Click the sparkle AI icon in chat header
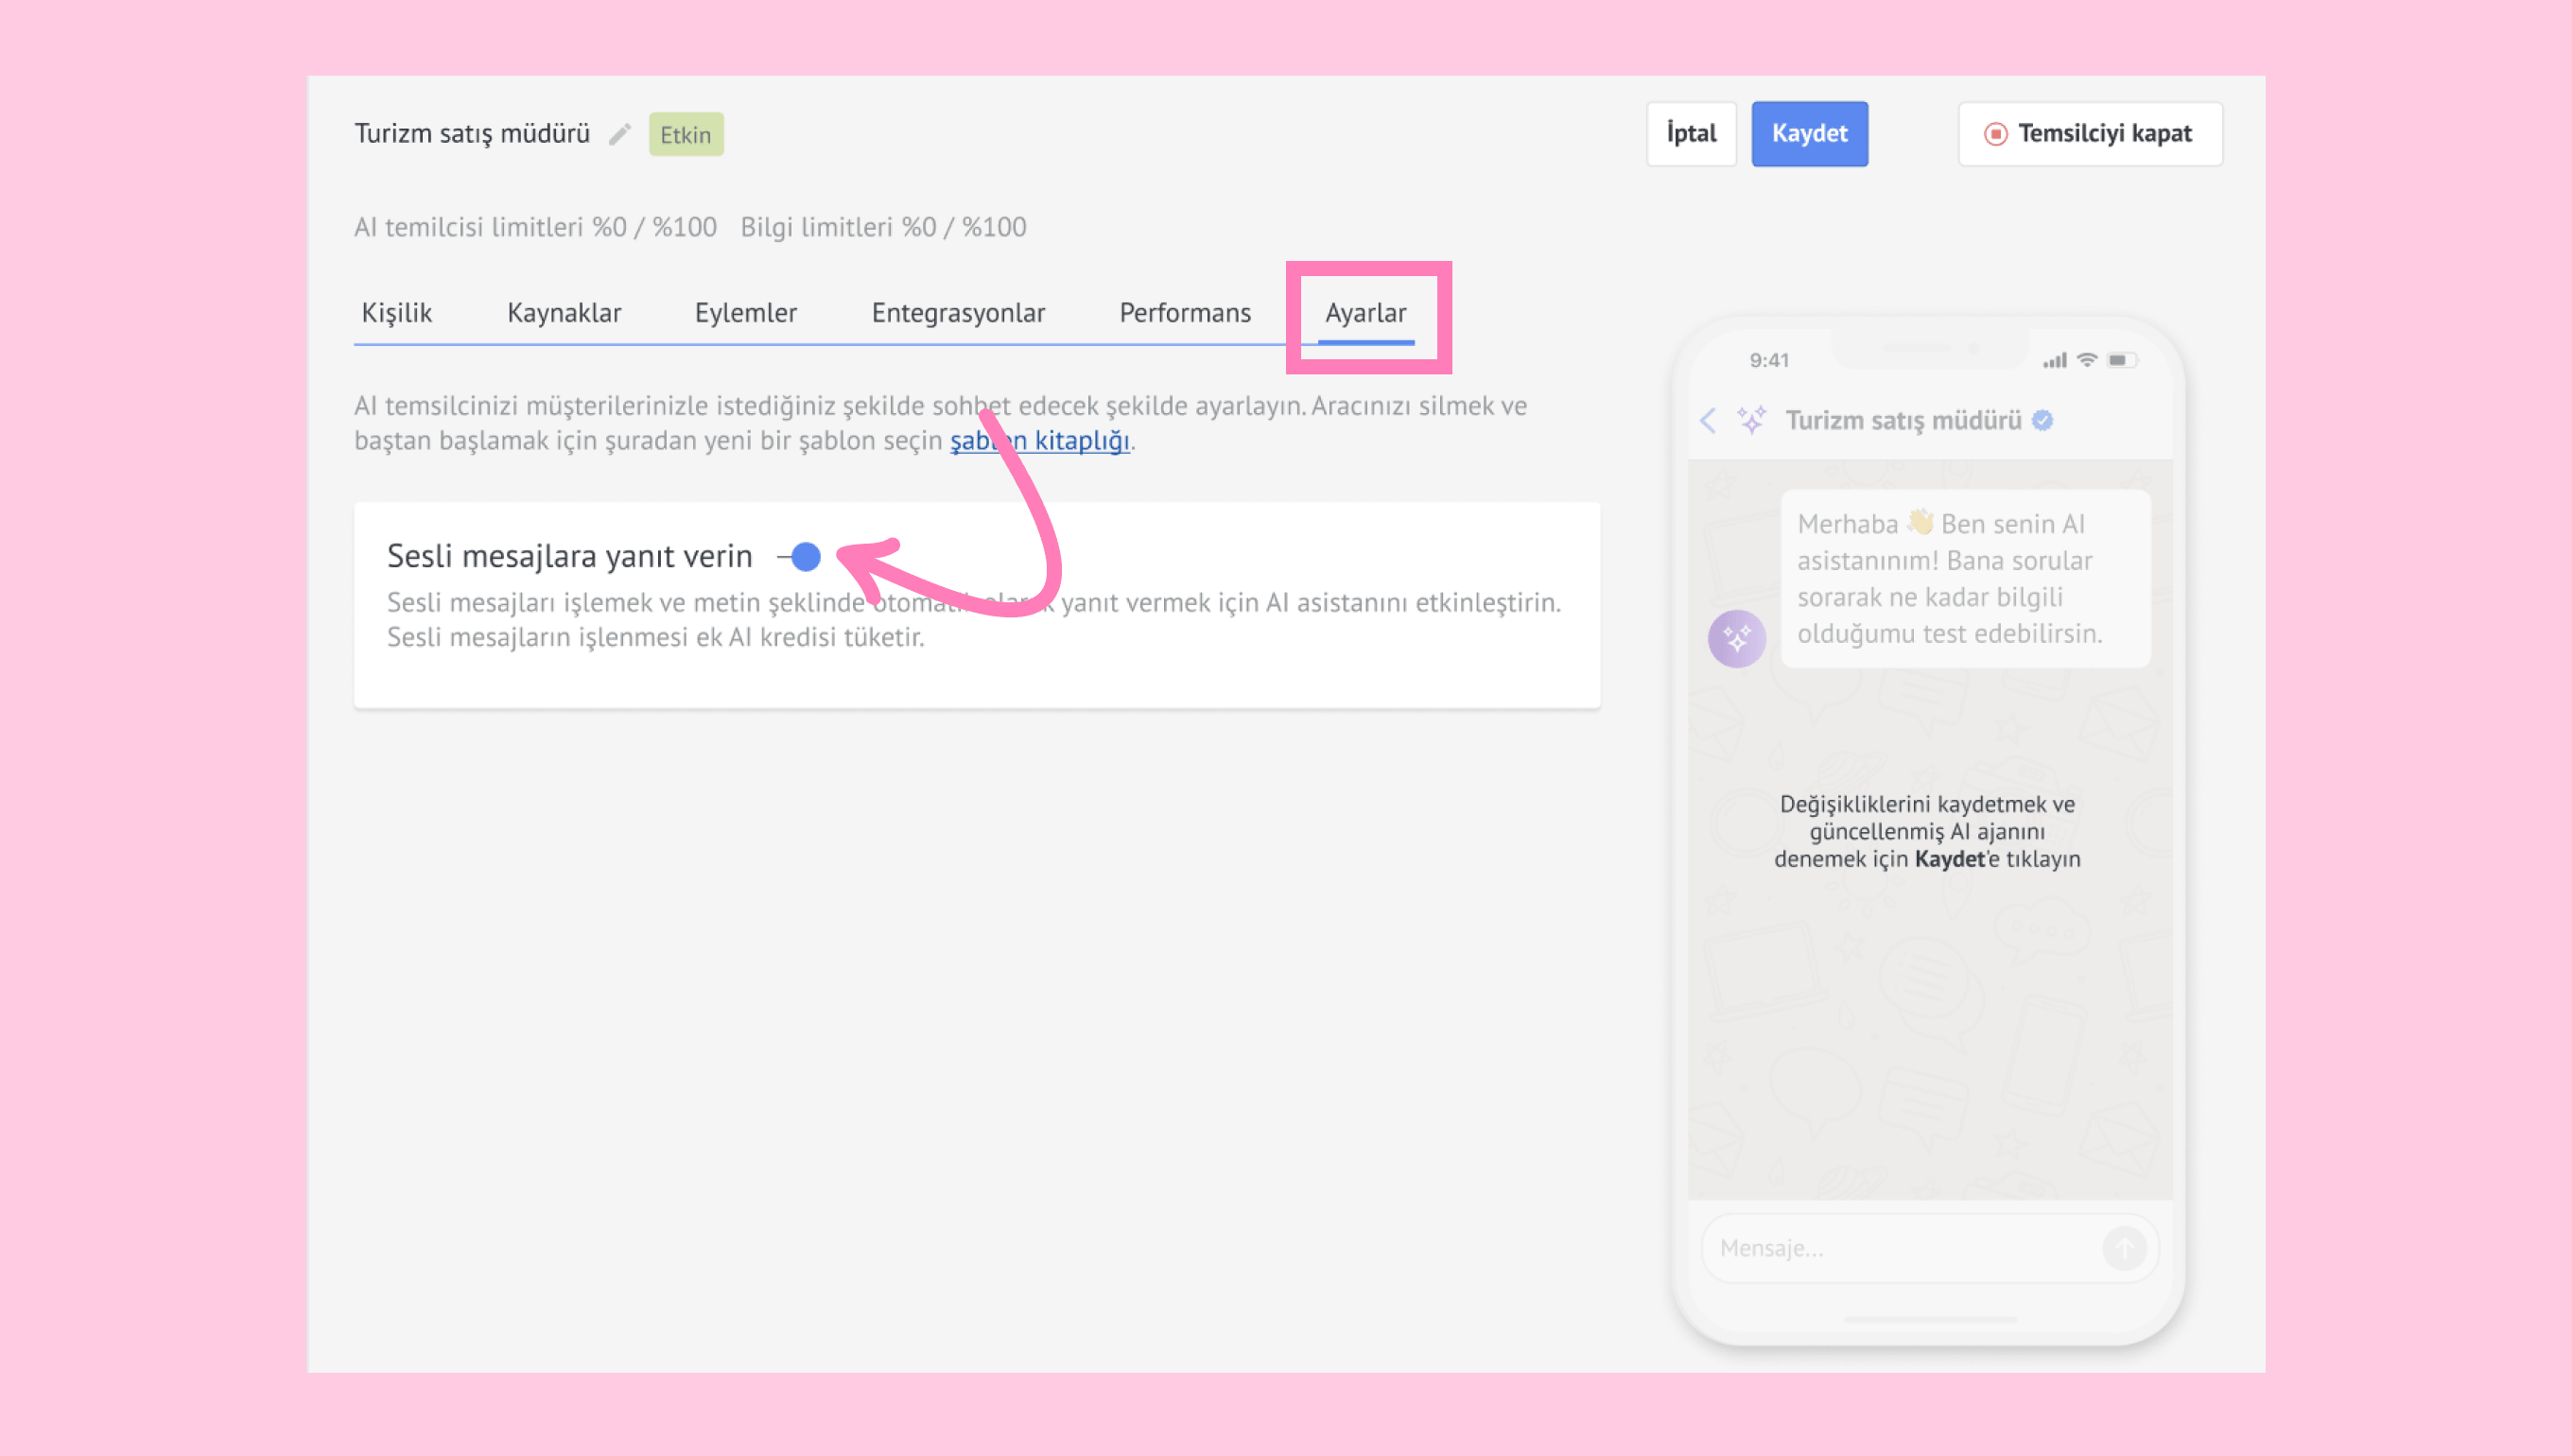2572x1456 pixels. coord(1751,420)
